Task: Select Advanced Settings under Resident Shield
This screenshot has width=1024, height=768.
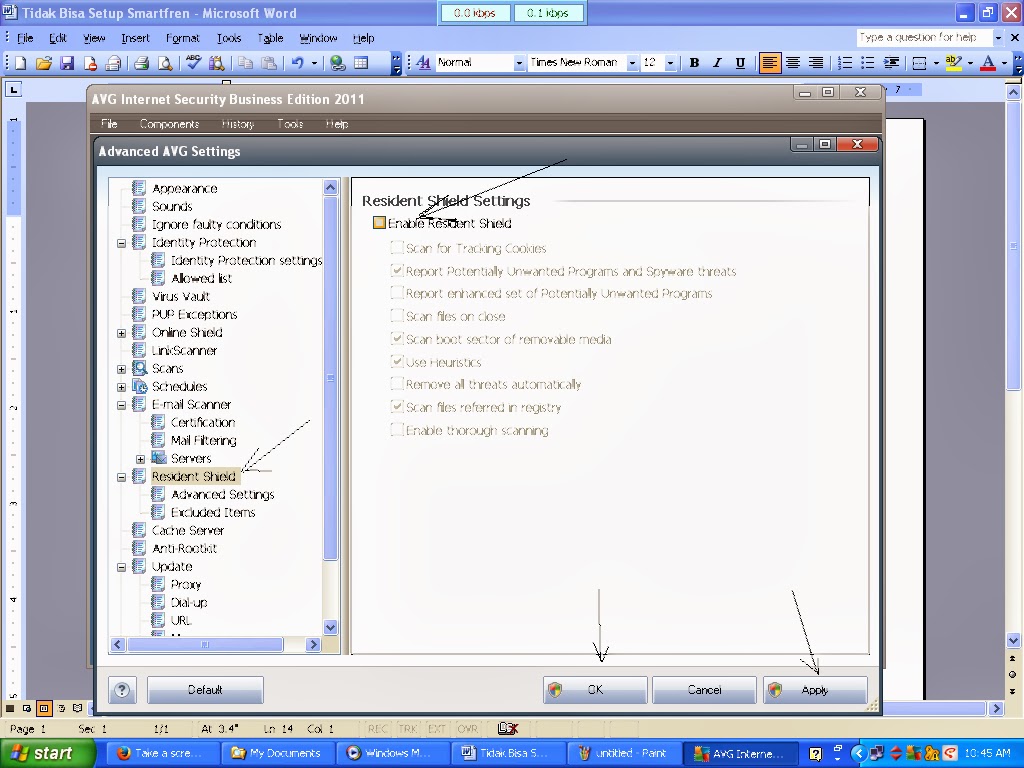Action: coord(222,494)
